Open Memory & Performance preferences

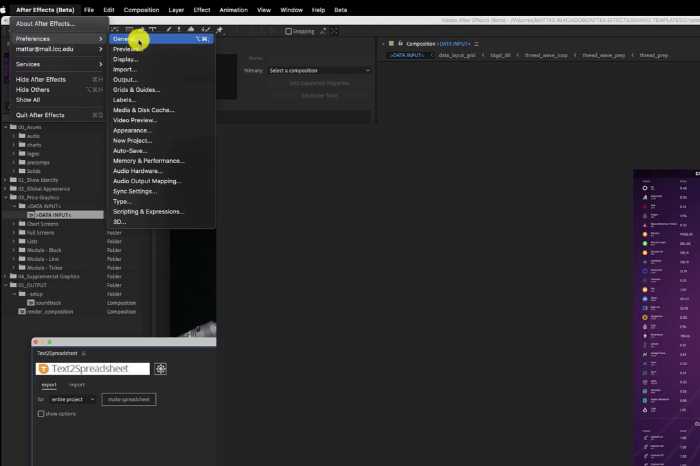[162, 161]
